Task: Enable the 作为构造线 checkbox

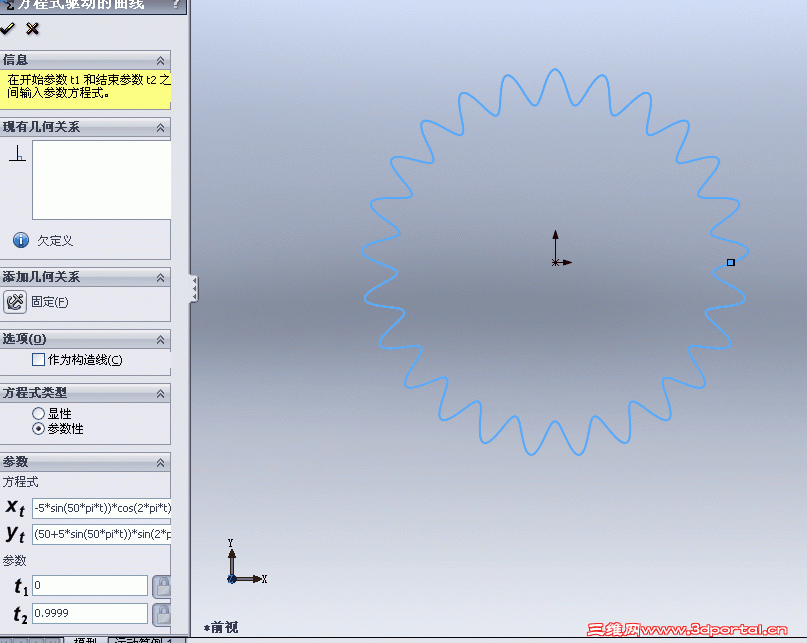Action: 39,359
